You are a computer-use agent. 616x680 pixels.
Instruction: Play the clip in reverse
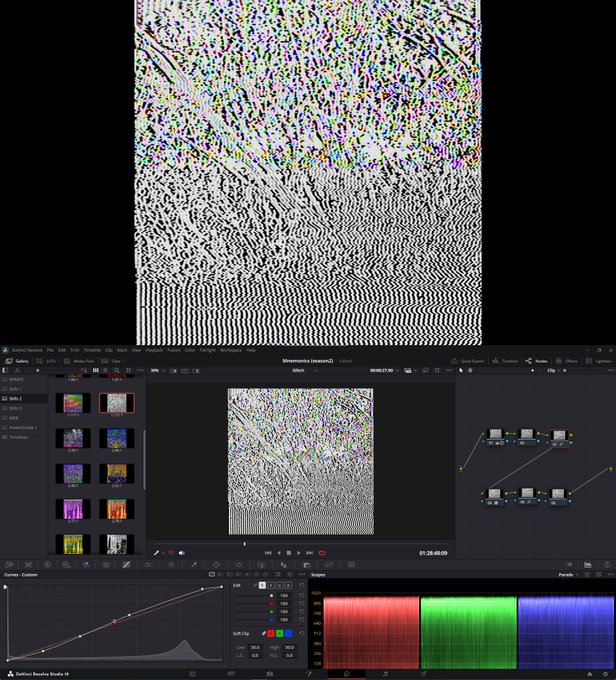[x=279, y=552]
